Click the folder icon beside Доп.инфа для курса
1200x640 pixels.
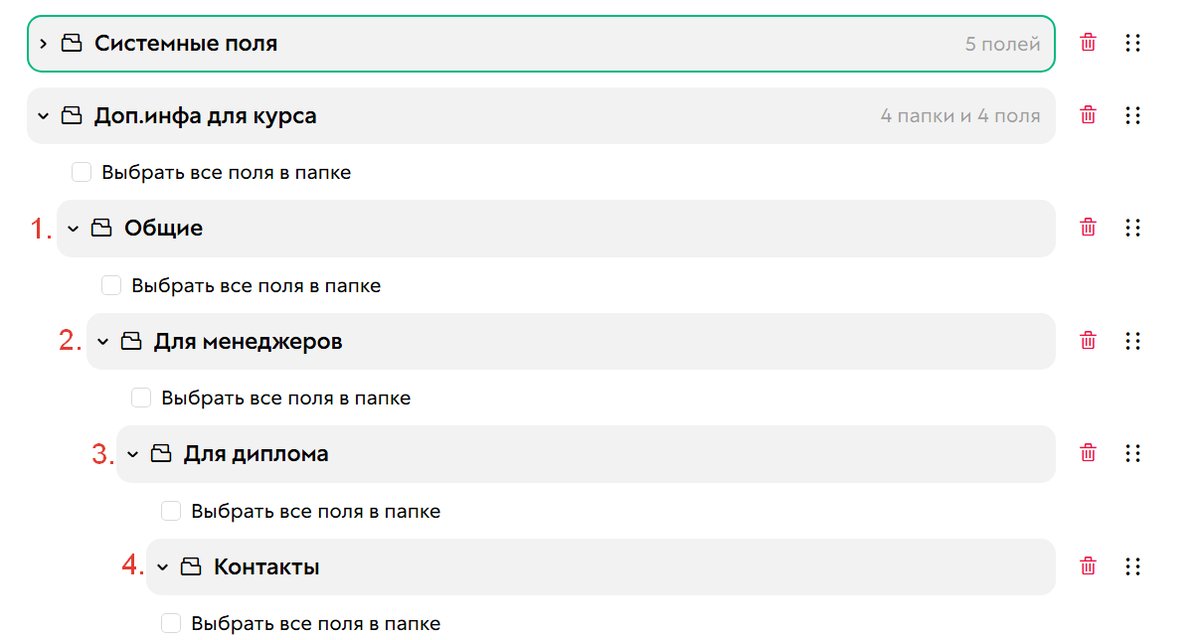pos(71,115)
